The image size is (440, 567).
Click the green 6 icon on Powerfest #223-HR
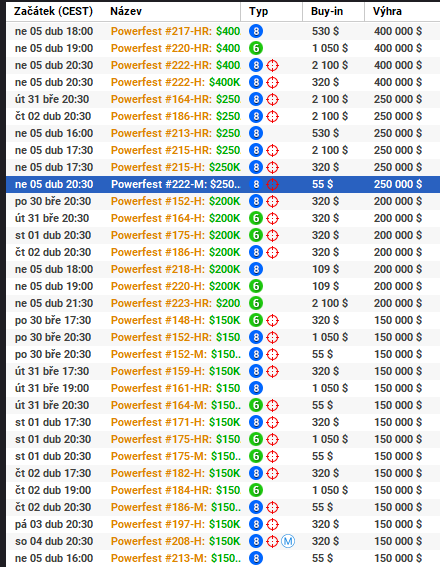point(256,303)
